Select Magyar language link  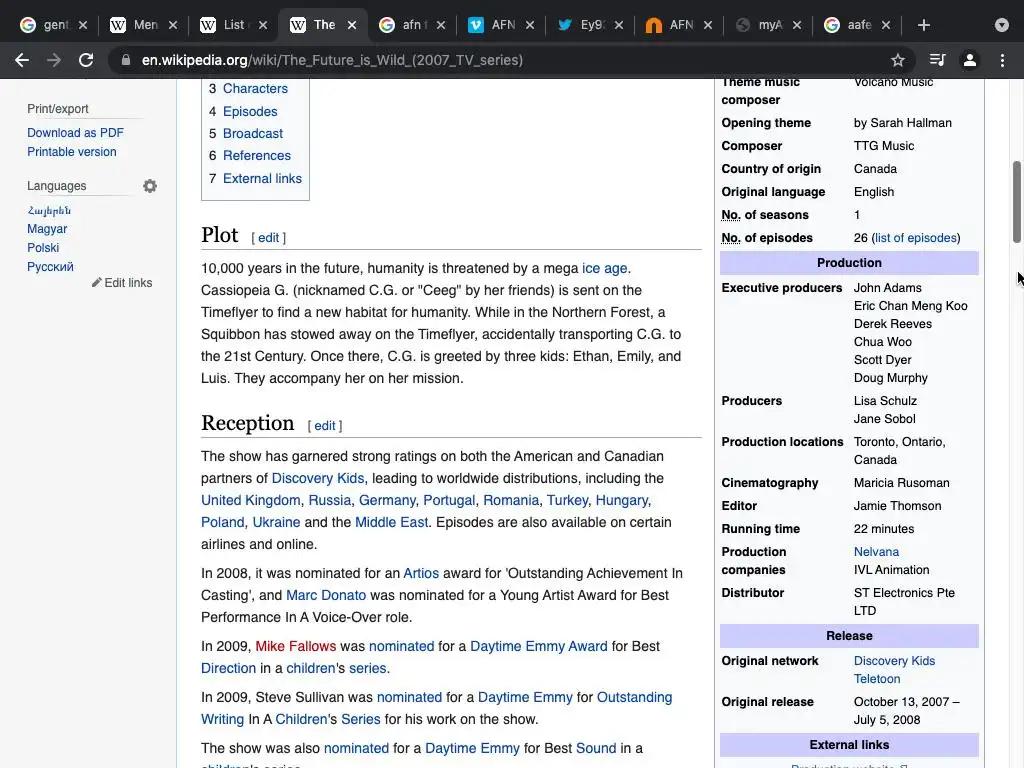47,229
